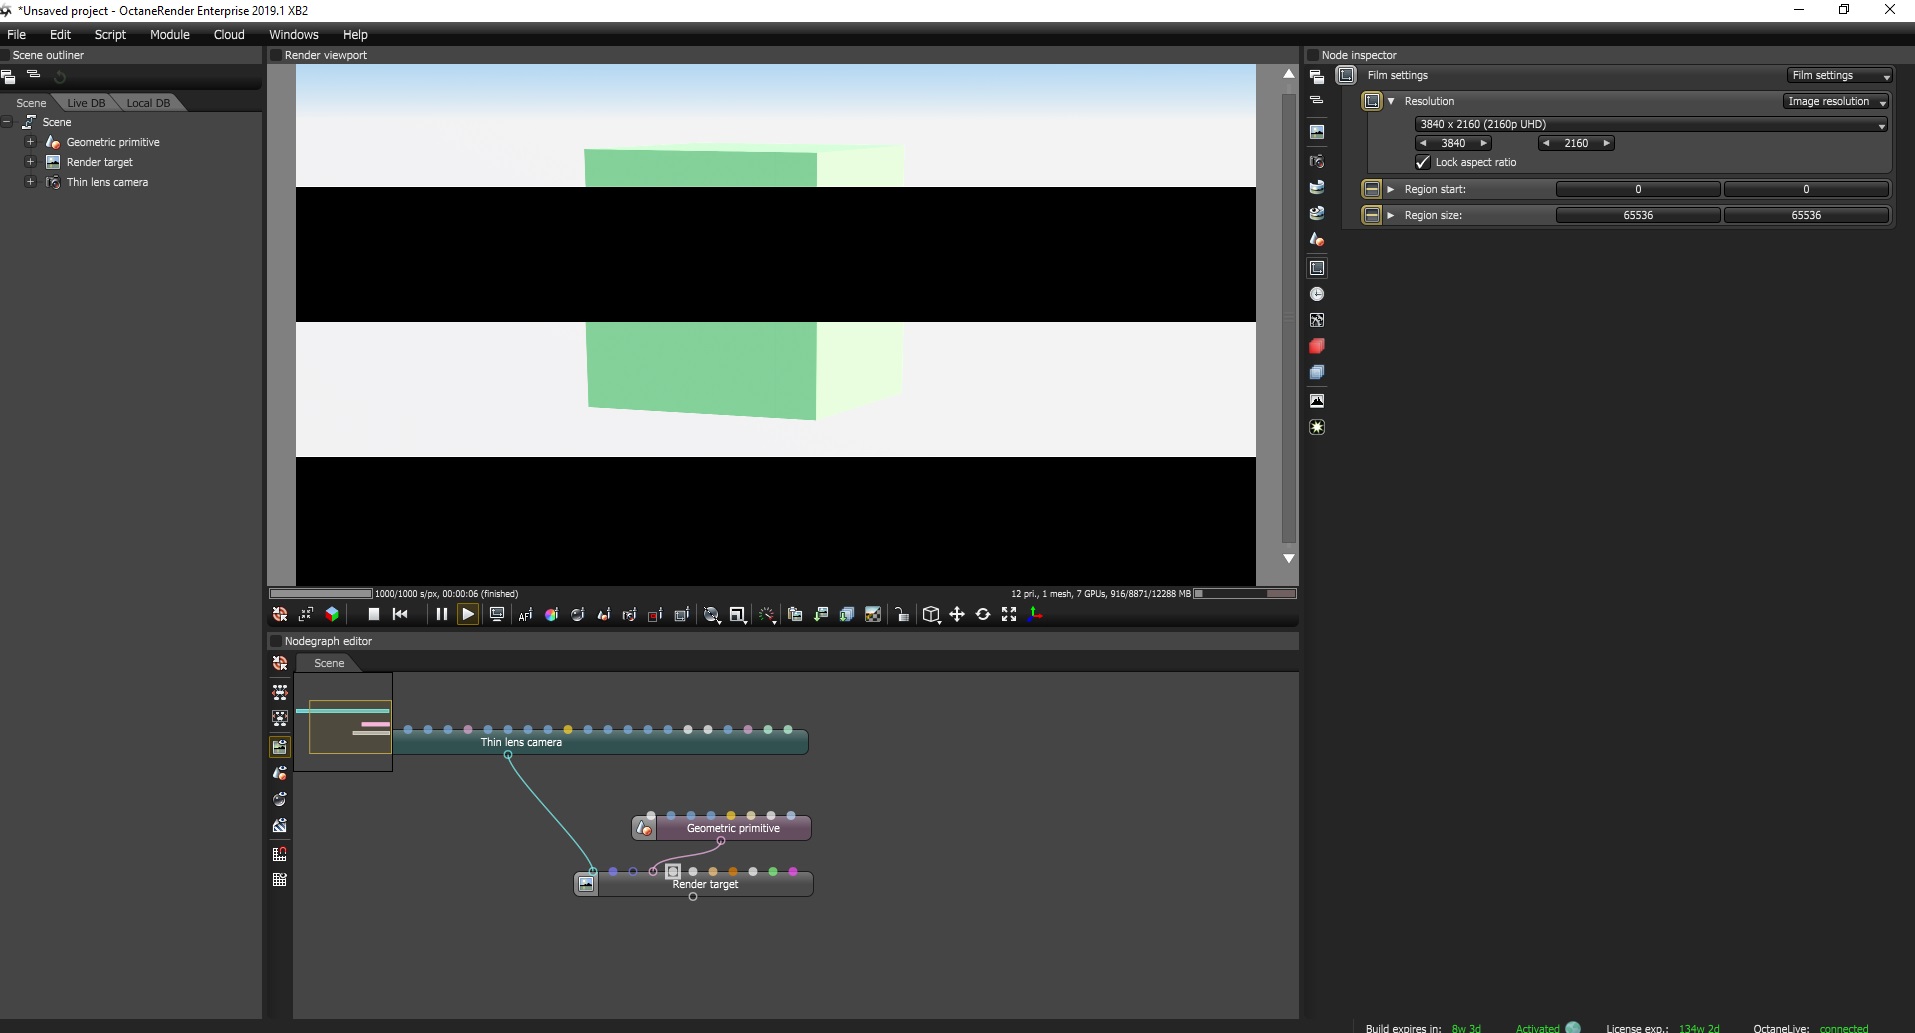Export the render passes

pos(847,615)
